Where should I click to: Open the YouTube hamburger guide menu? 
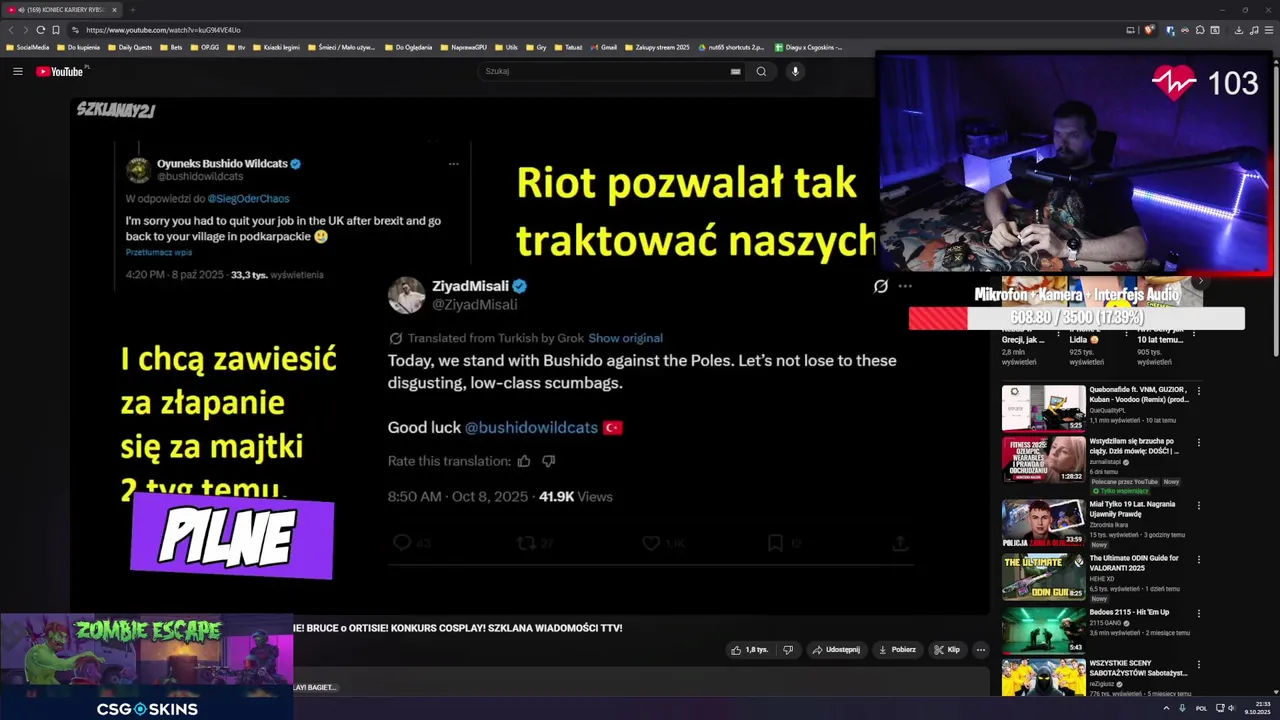coord(17,71)
